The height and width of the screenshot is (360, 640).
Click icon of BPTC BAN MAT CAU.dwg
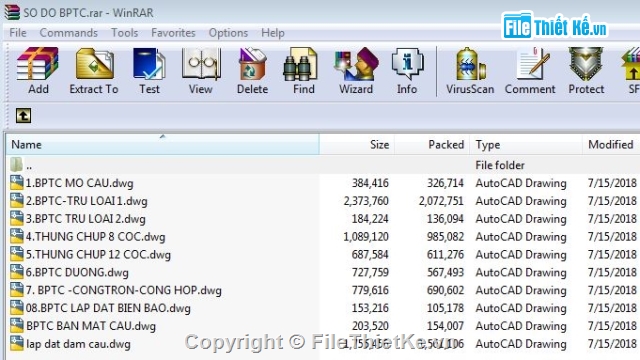pos(17,326)
